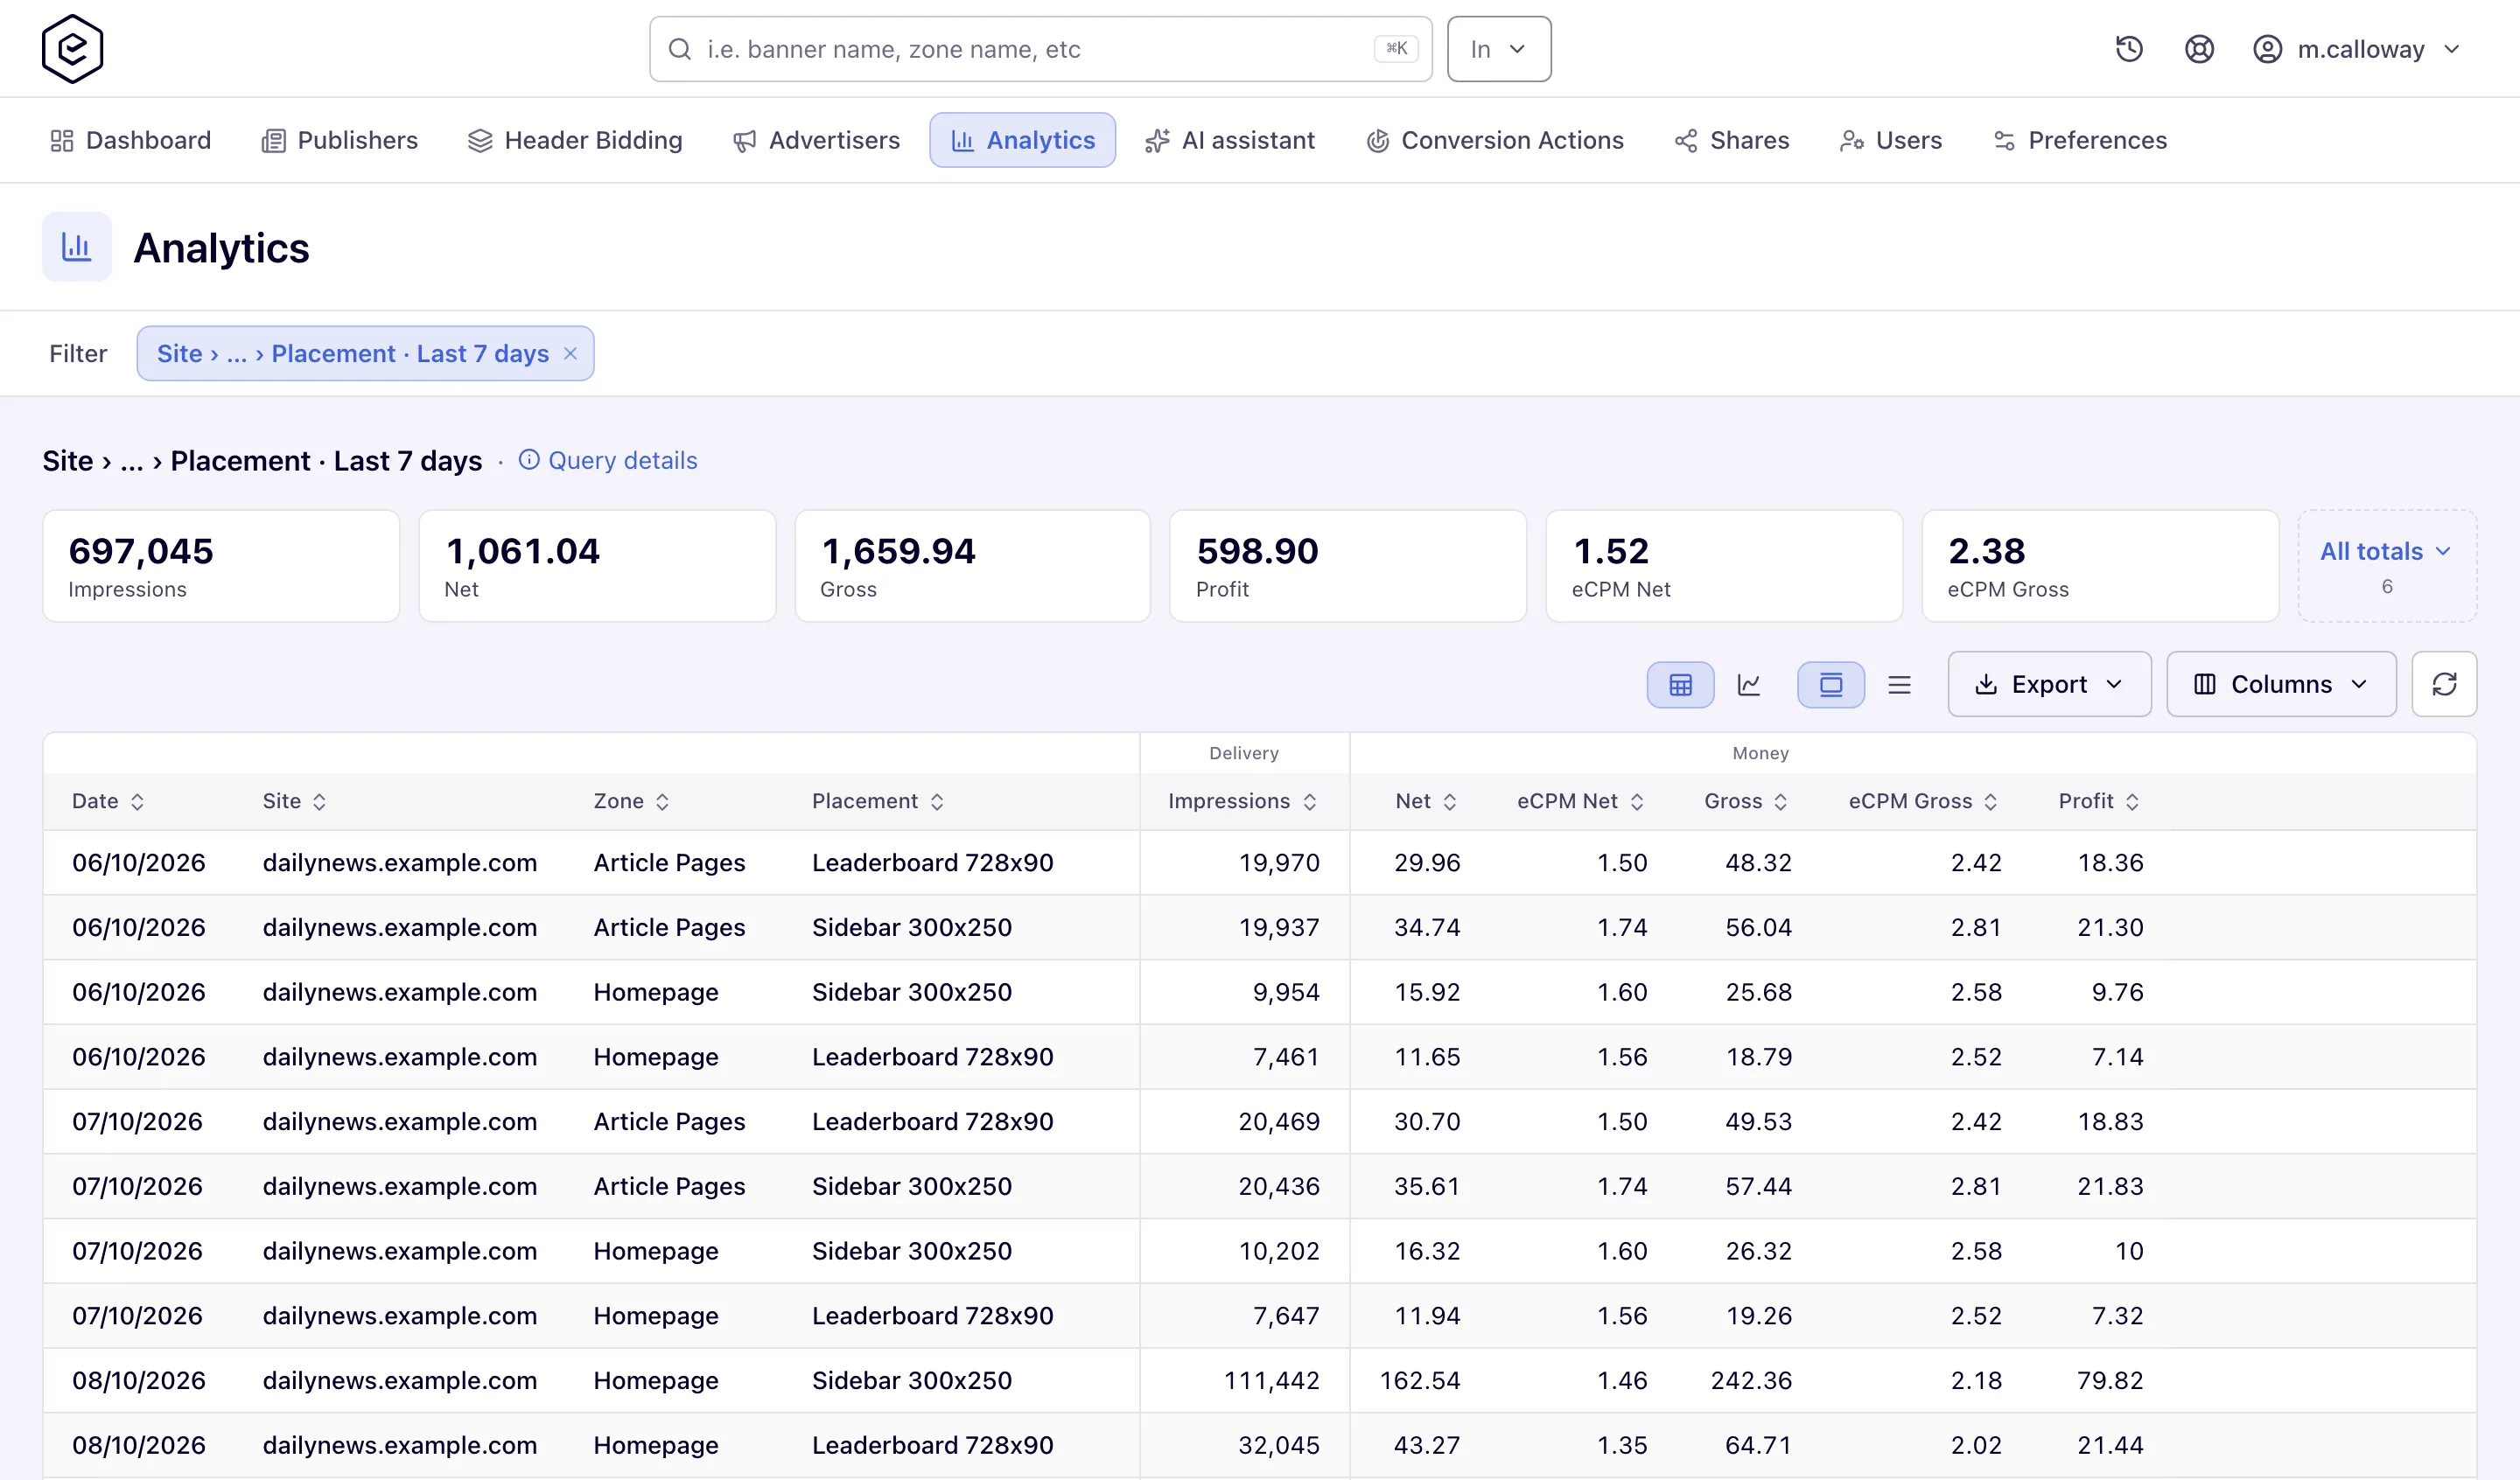Open the Export dropdown
This screenshot has width=2520, height=1480.
pyautogui.click(x=2049, y=685)
